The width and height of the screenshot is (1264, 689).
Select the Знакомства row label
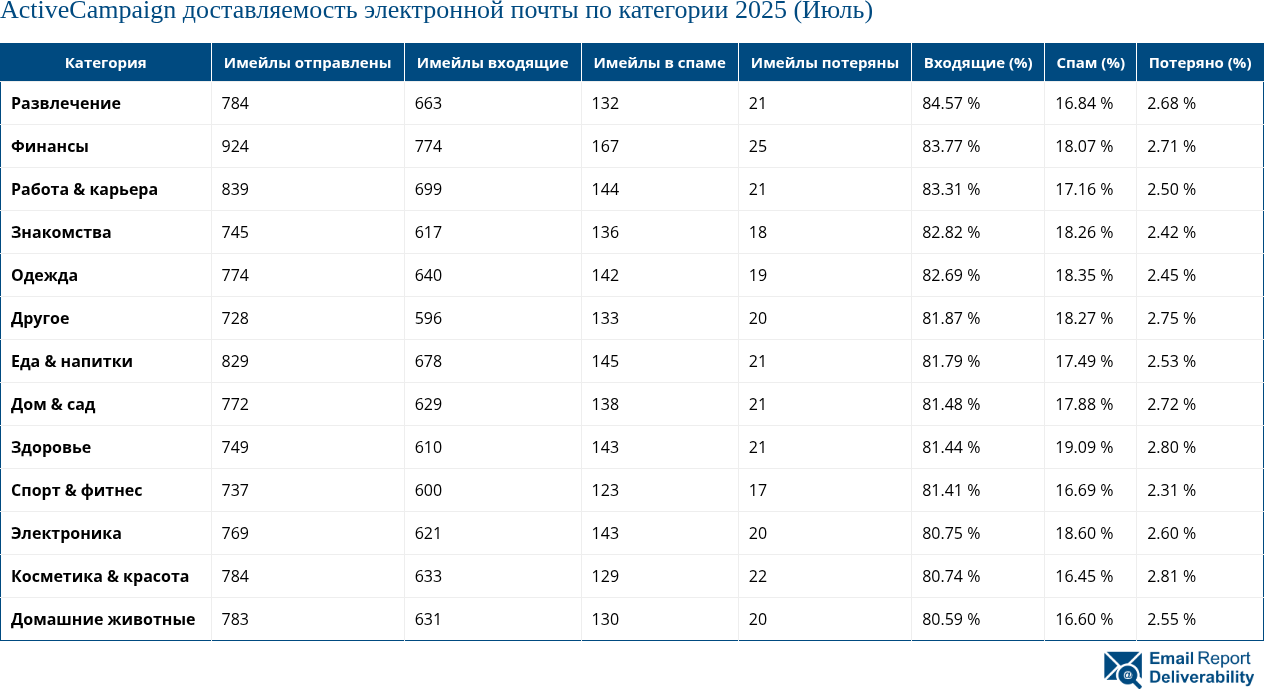[x=61, y=232]
